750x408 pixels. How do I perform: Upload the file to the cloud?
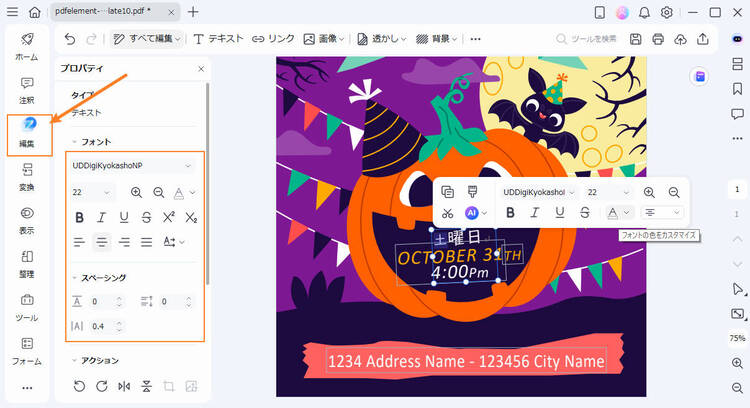point(680,39)
